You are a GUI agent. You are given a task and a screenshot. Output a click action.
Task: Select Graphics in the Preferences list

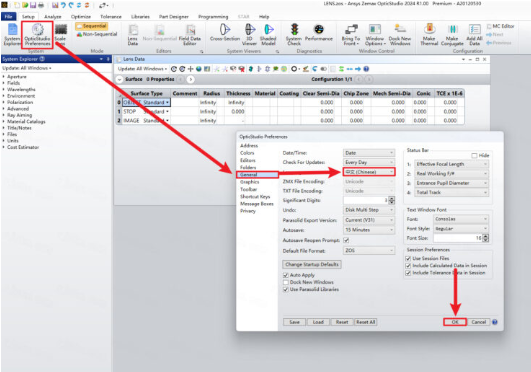(x=250, y=182)
